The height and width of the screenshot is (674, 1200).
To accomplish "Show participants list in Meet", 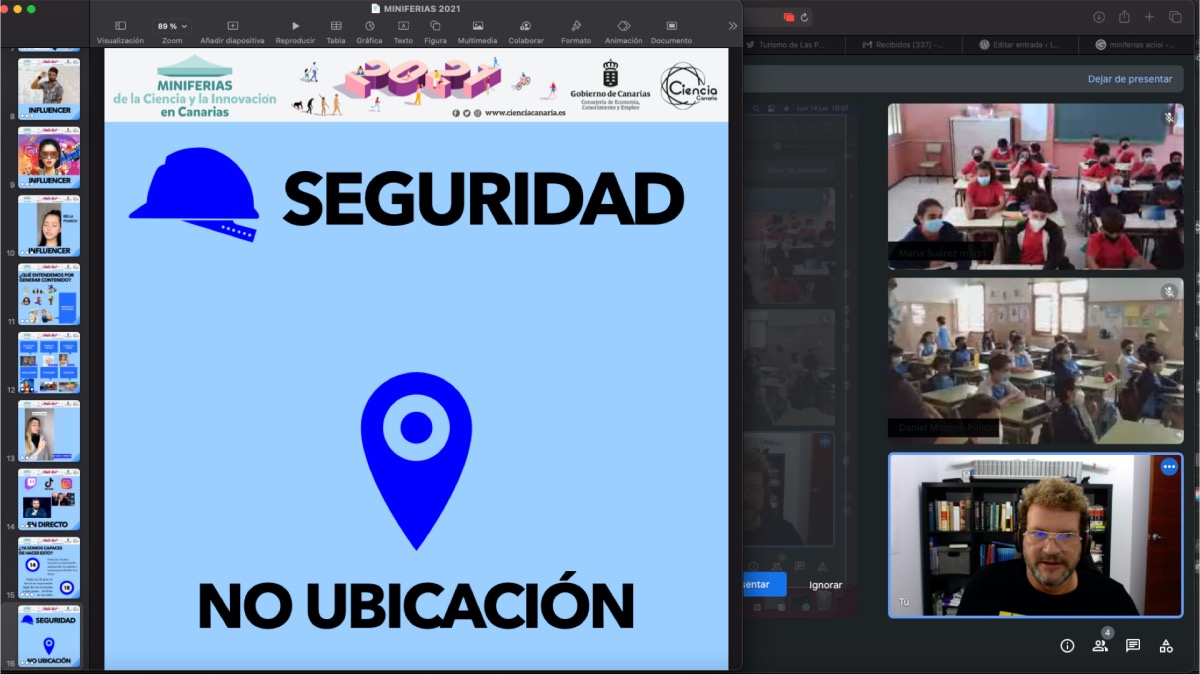I will coord(1100,646).
